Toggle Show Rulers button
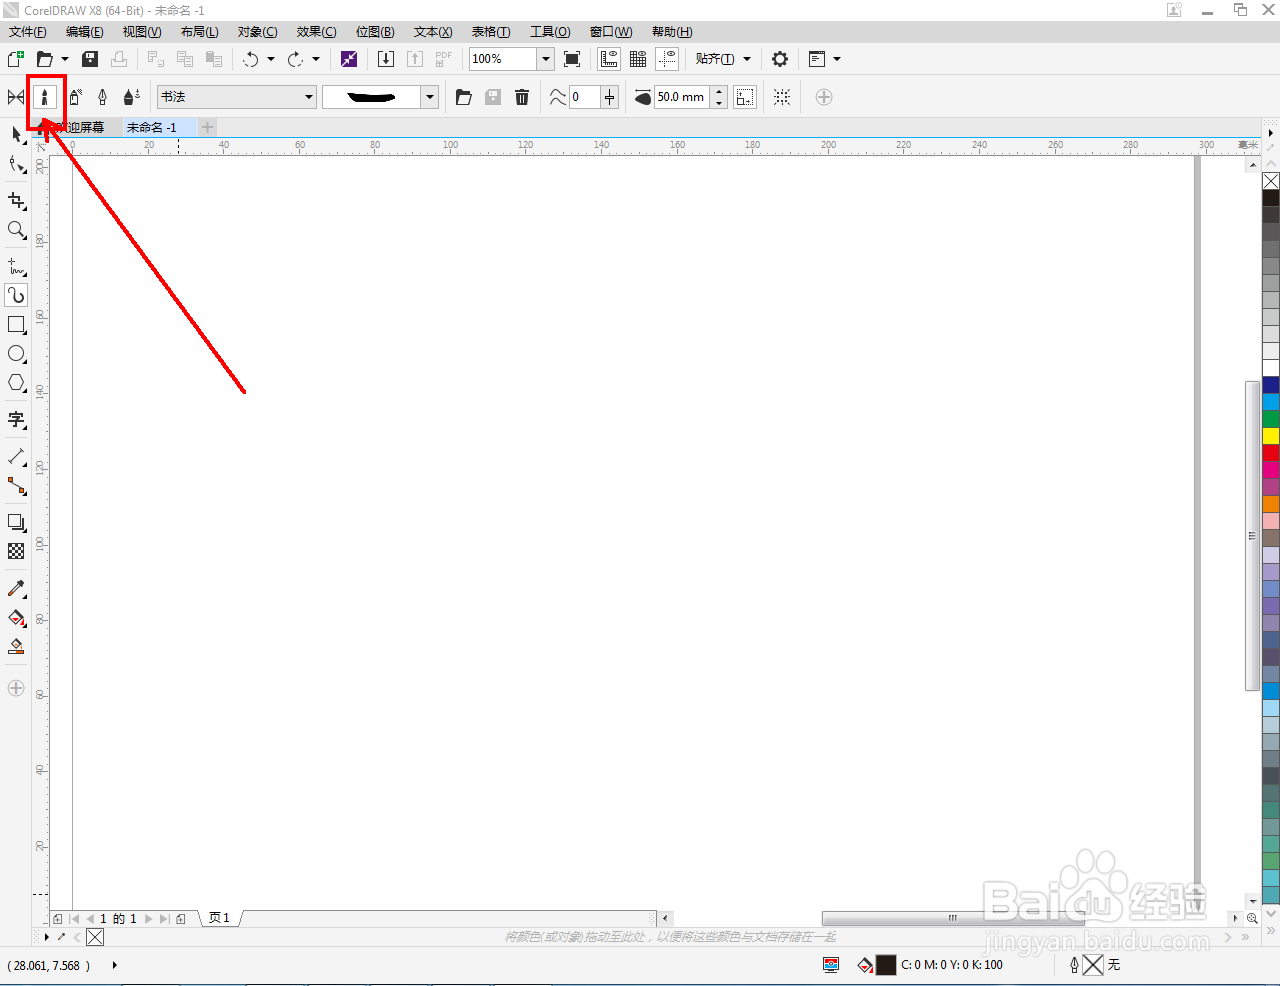 point(609,59)
